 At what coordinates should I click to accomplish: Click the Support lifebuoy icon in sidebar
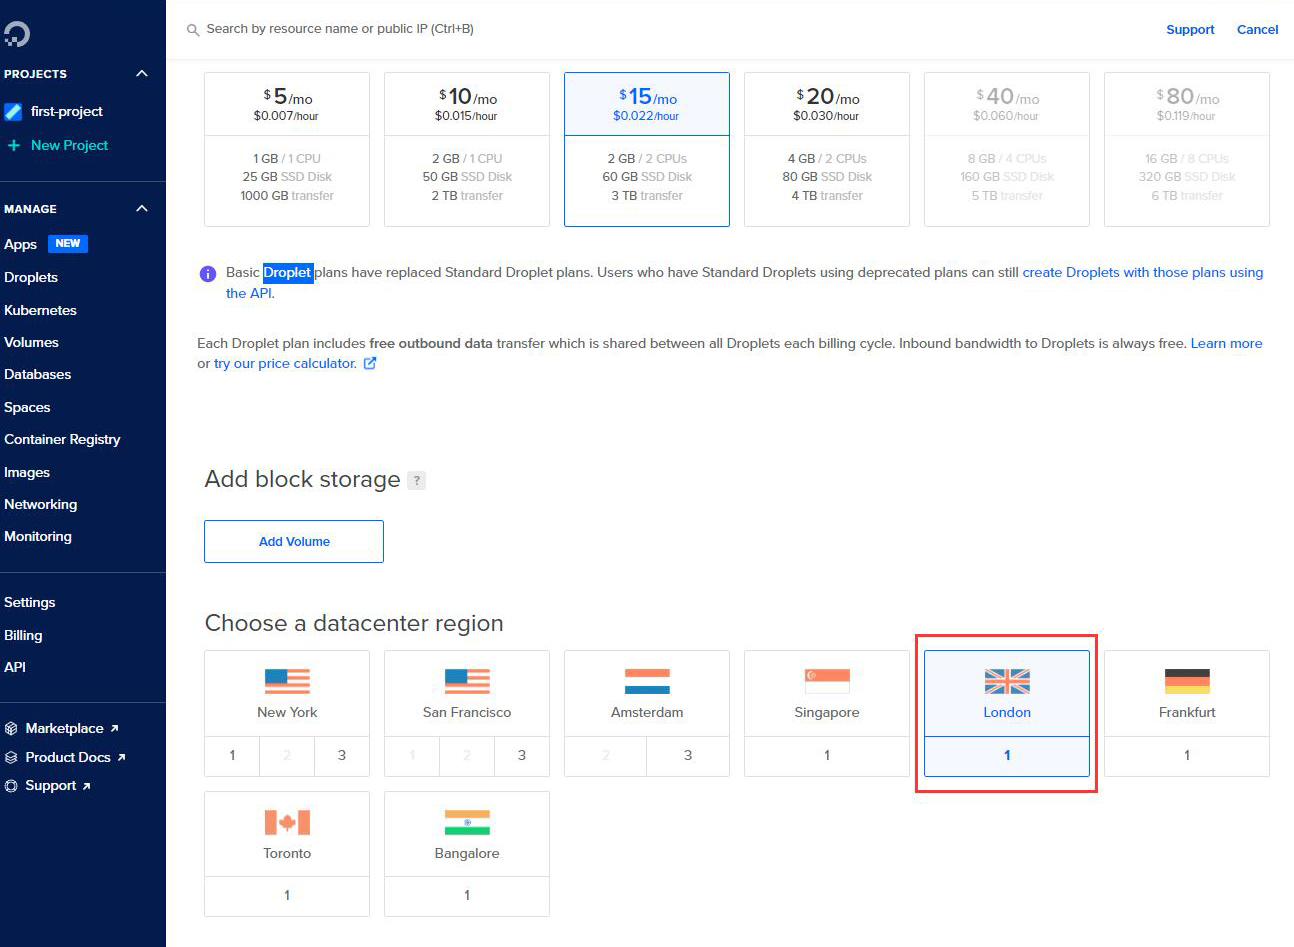coord(11,786)
